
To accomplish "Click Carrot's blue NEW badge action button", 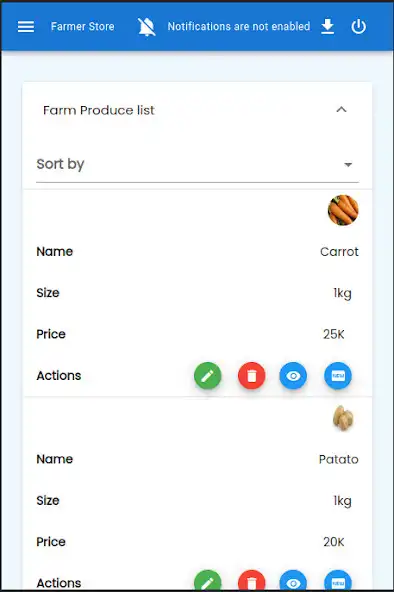I will (338, 376).
